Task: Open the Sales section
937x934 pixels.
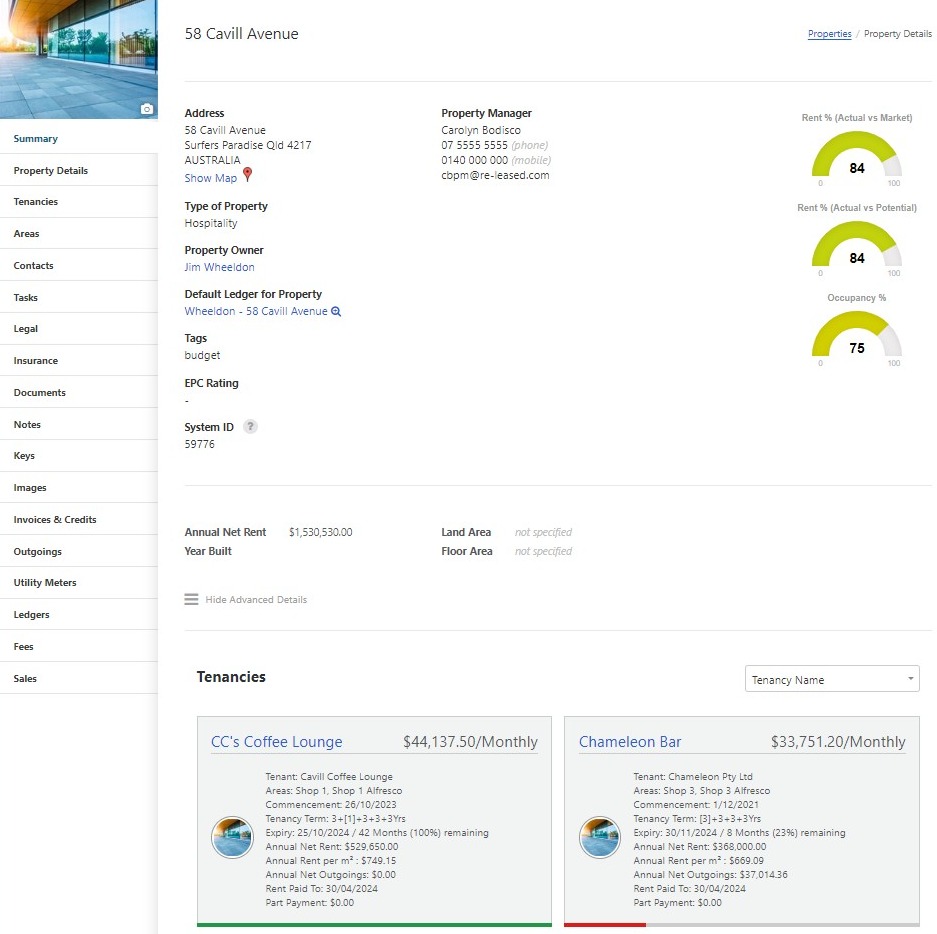Action: (79, 678)
